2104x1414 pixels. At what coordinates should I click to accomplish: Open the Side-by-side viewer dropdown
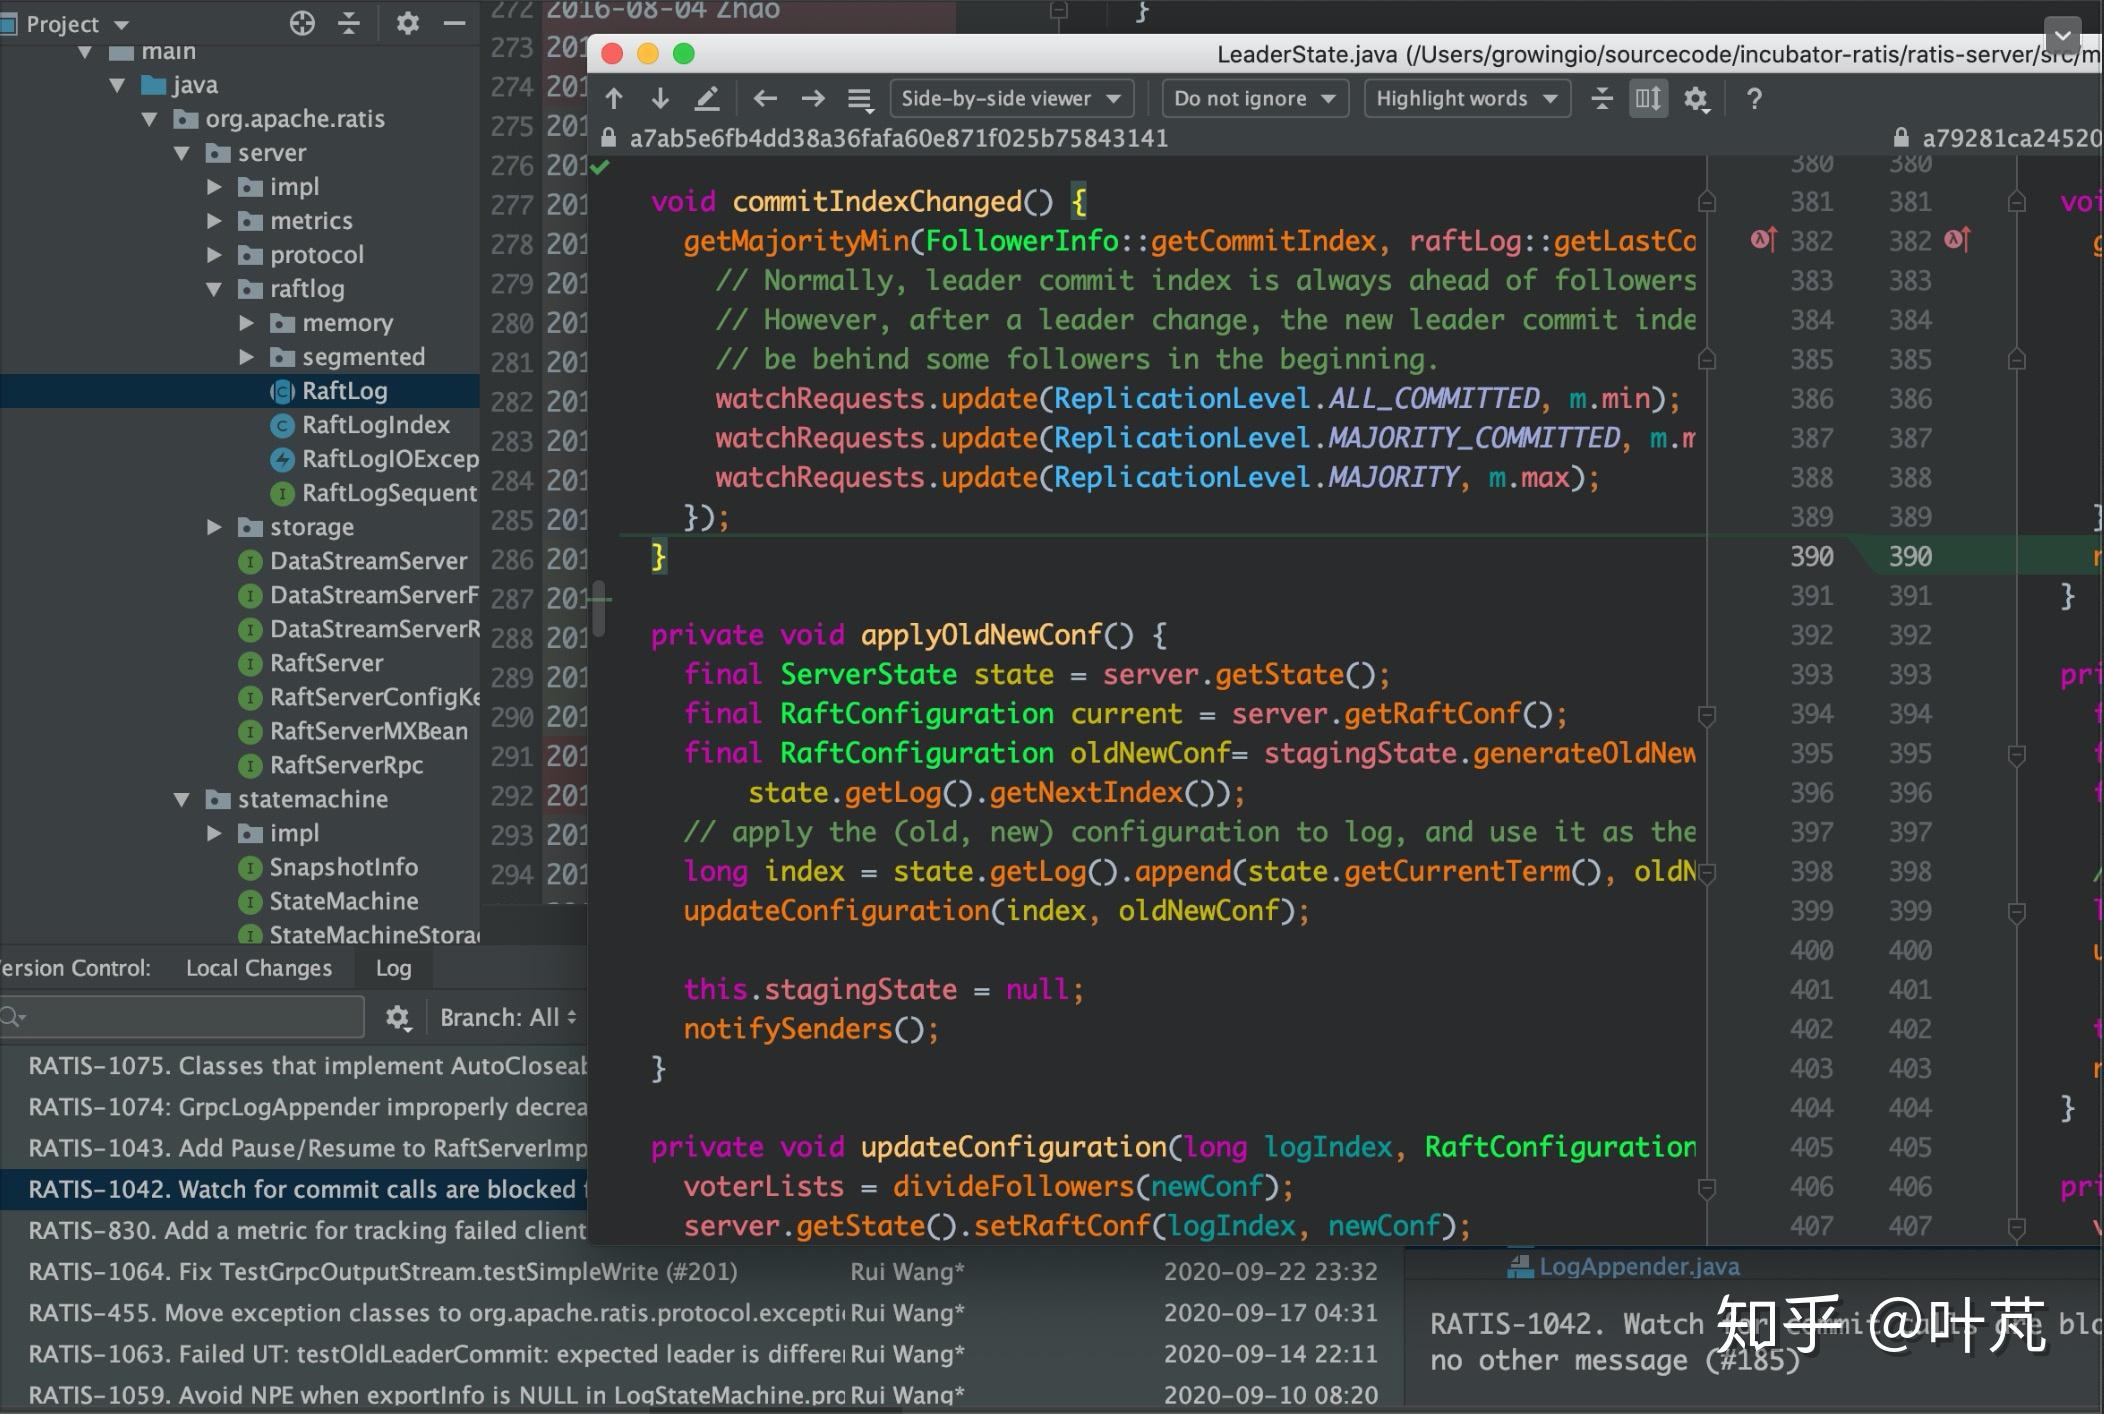[x=1011, y=98]
